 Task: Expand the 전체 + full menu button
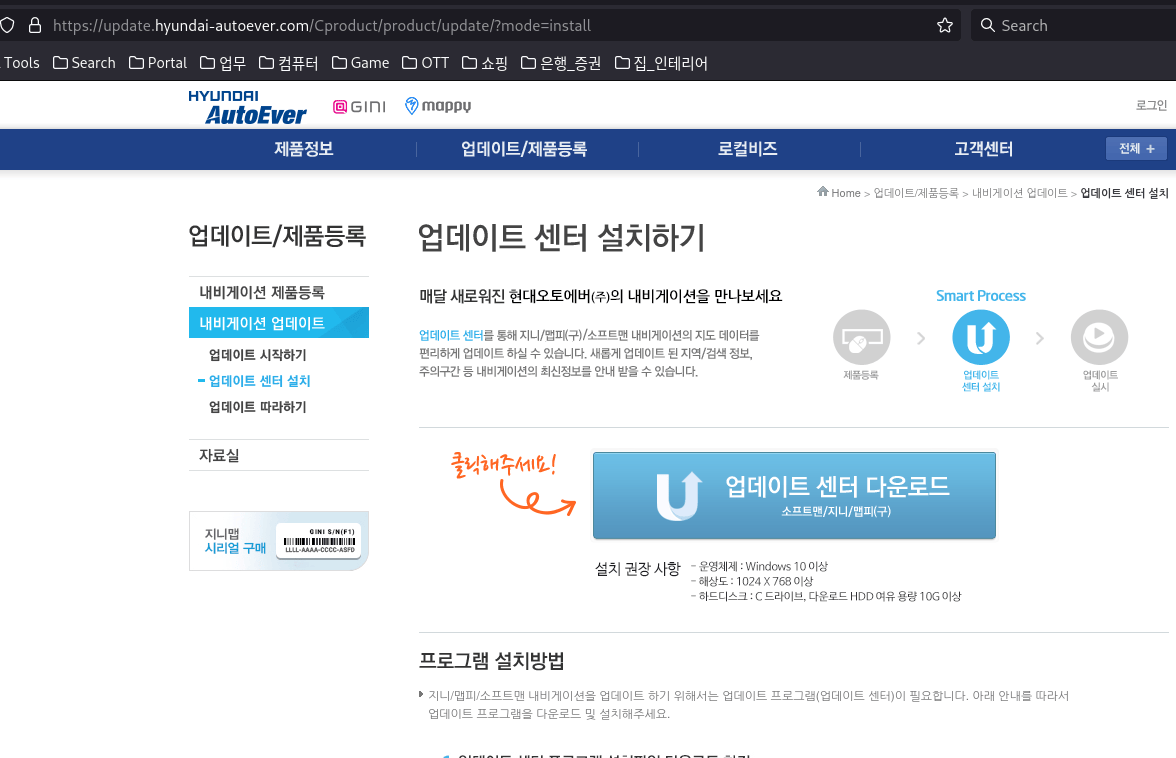click(1136, 148)
